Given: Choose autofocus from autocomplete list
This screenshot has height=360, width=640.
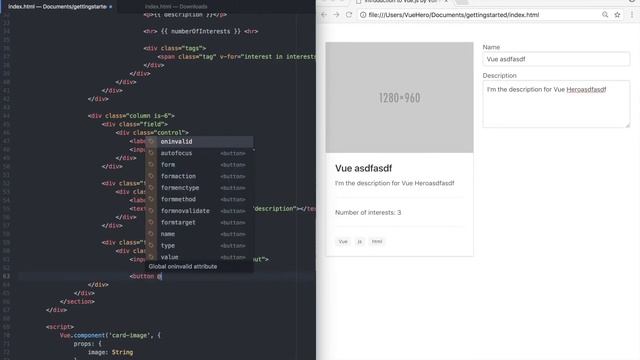Looking at the screenshot, I should click(x=199, y=153).
